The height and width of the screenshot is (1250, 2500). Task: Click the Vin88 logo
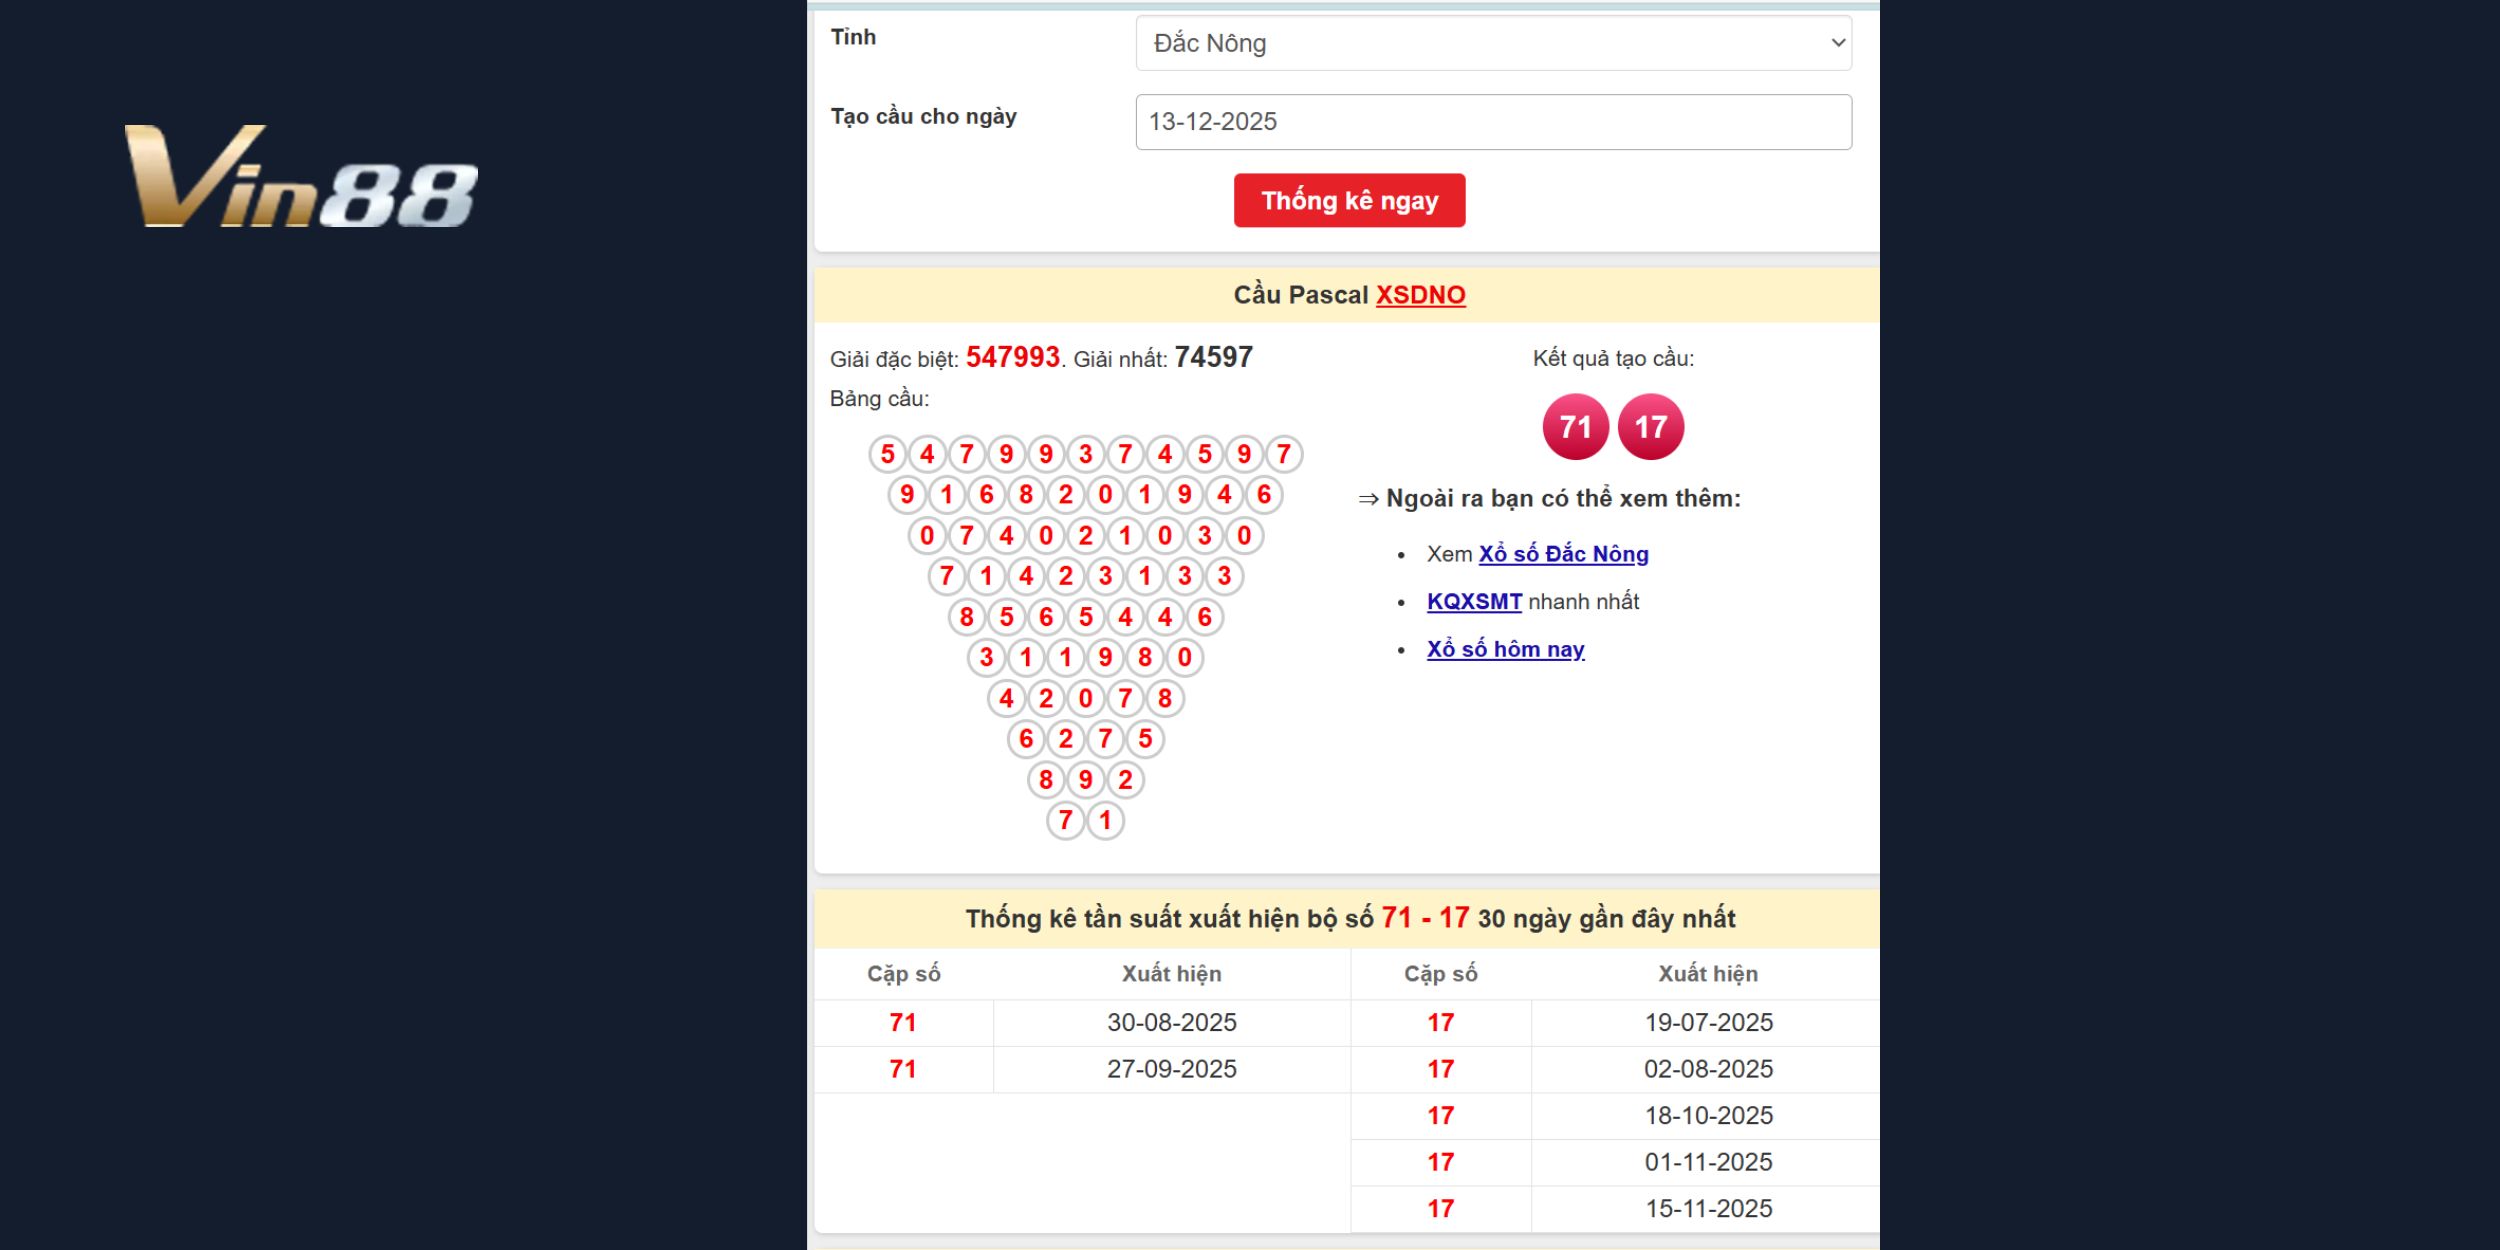(x=300, y=177)
